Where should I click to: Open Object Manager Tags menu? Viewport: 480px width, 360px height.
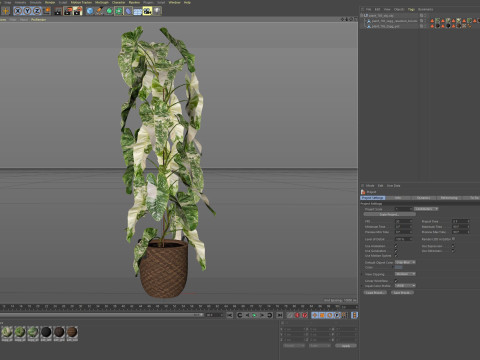[x=411, y=9]
